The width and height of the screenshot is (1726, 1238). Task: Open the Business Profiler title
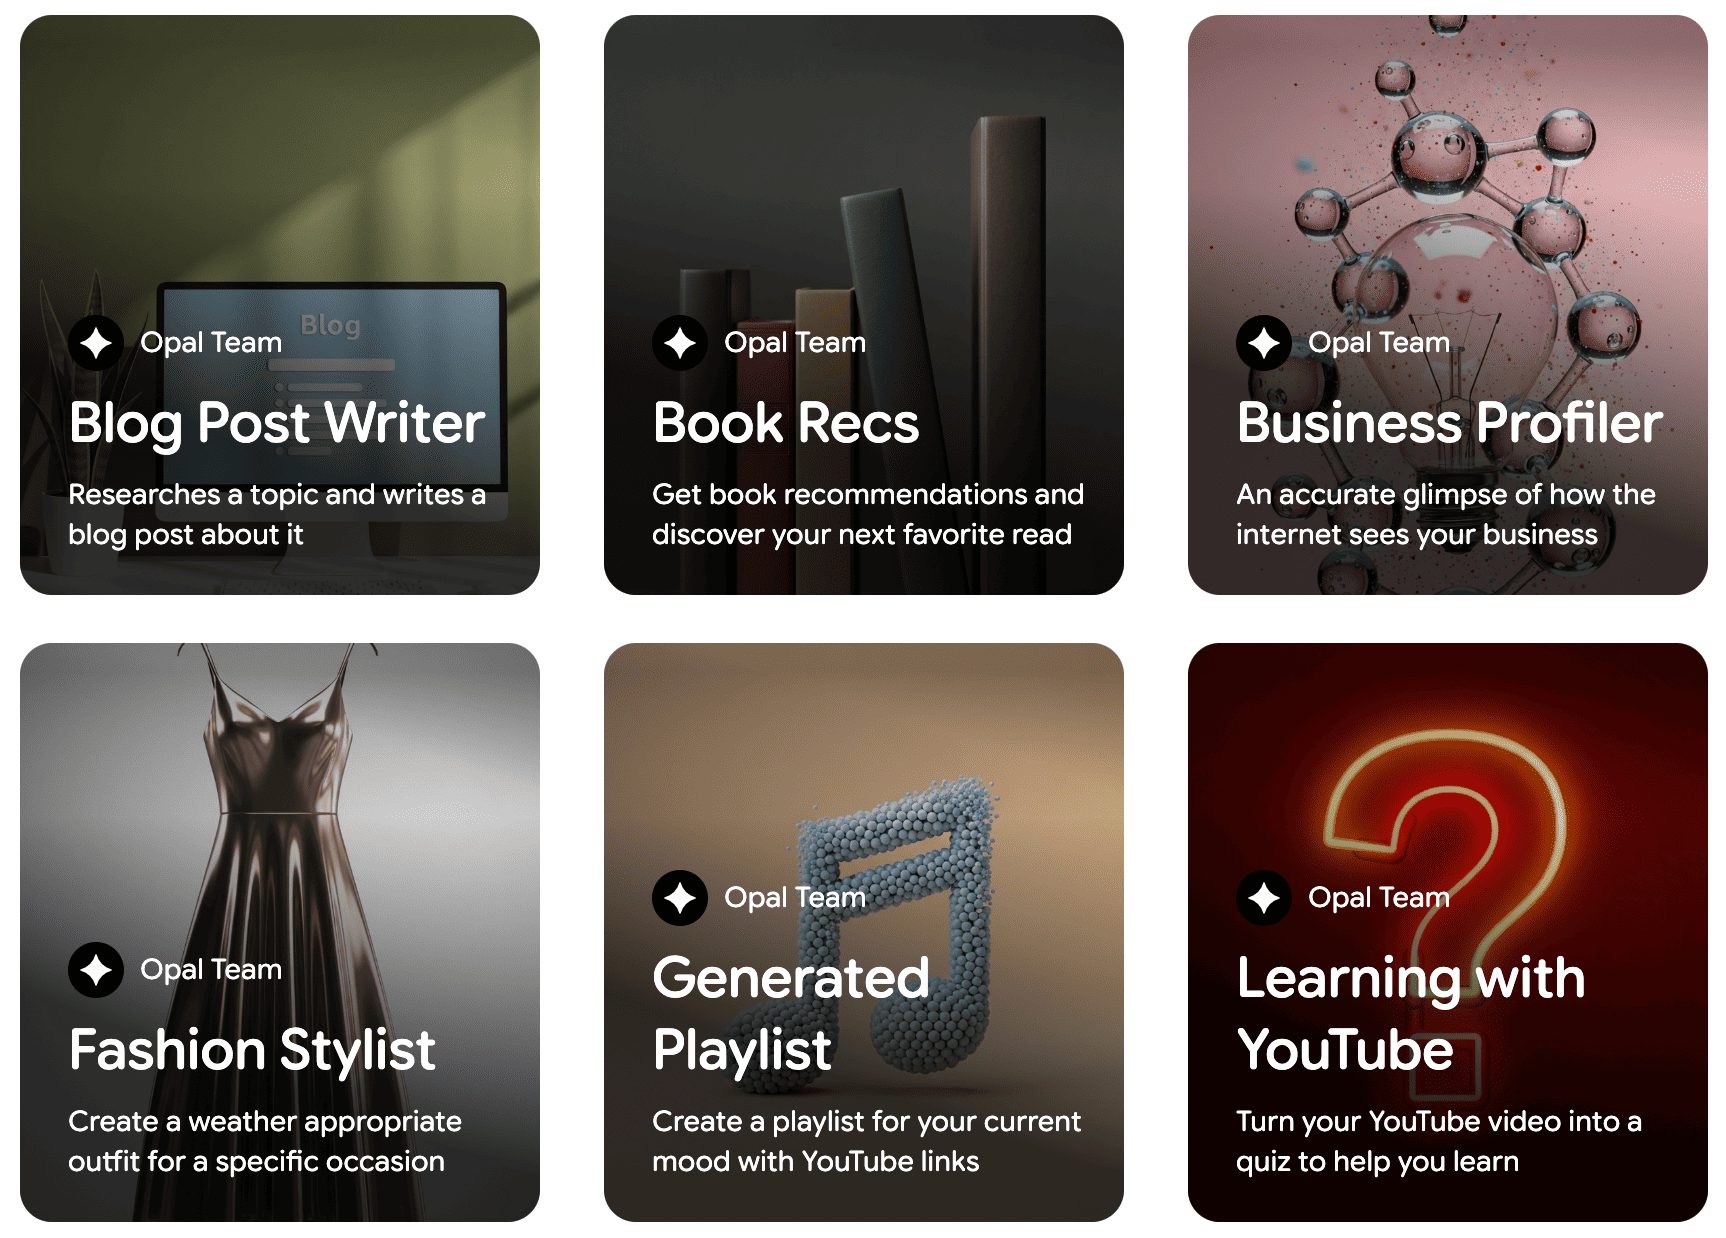coord(1450,423)
